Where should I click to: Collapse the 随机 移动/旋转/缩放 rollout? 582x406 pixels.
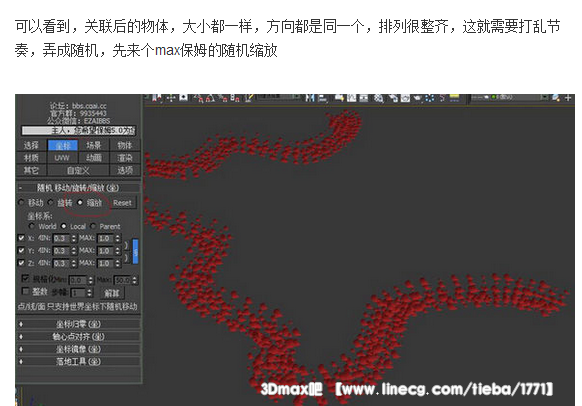(x=78, y=188)
